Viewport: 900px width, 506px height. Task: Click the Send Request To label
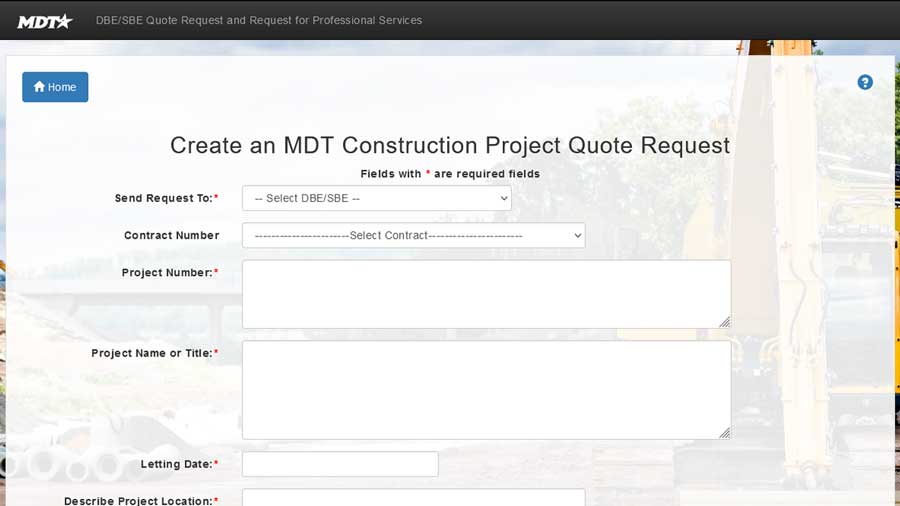166,198
